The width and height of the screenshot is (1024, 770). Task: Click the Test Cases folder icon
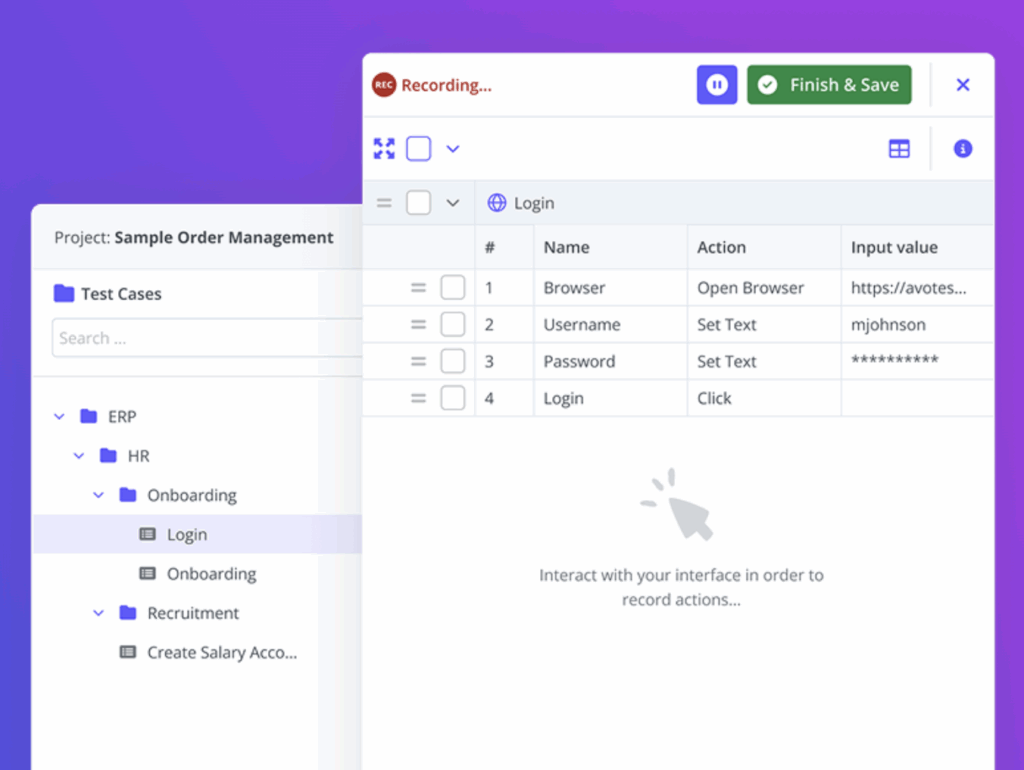coord(64,293)
